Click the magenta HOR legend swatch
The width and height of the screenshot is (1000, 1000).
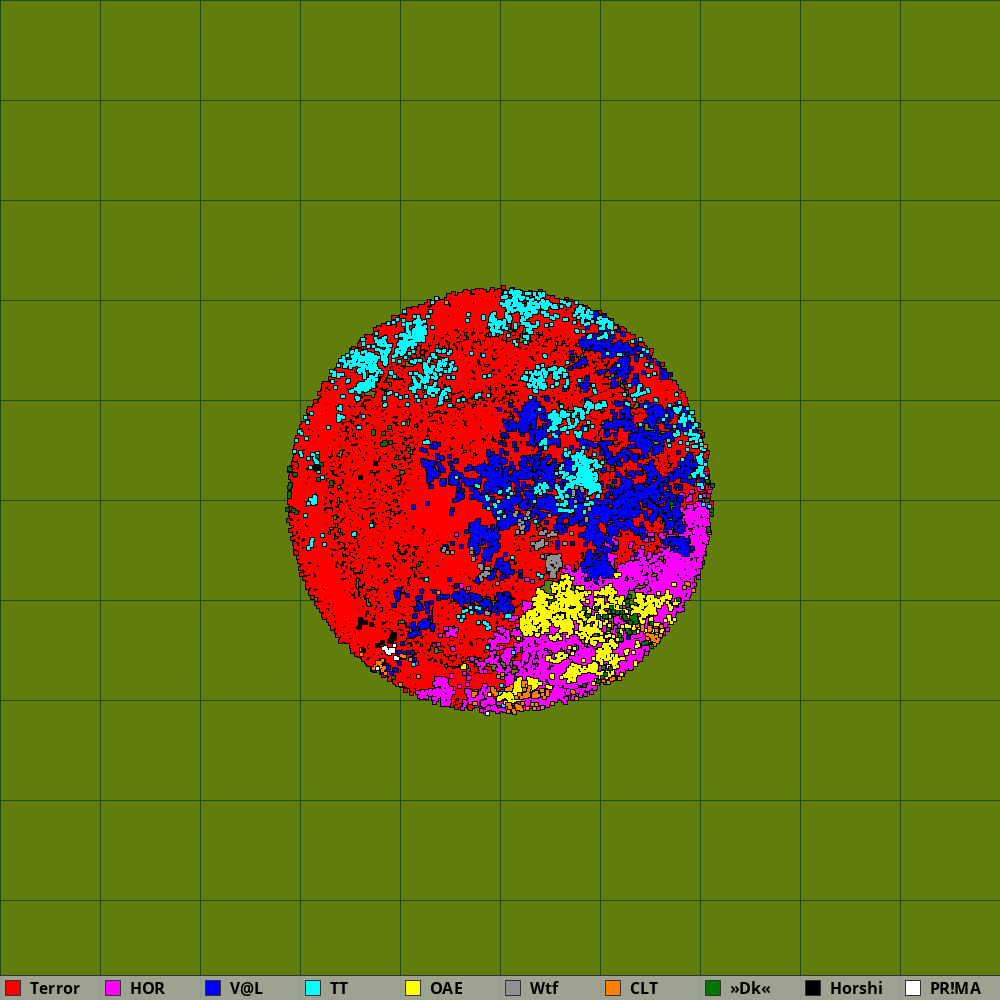(114, 988)
